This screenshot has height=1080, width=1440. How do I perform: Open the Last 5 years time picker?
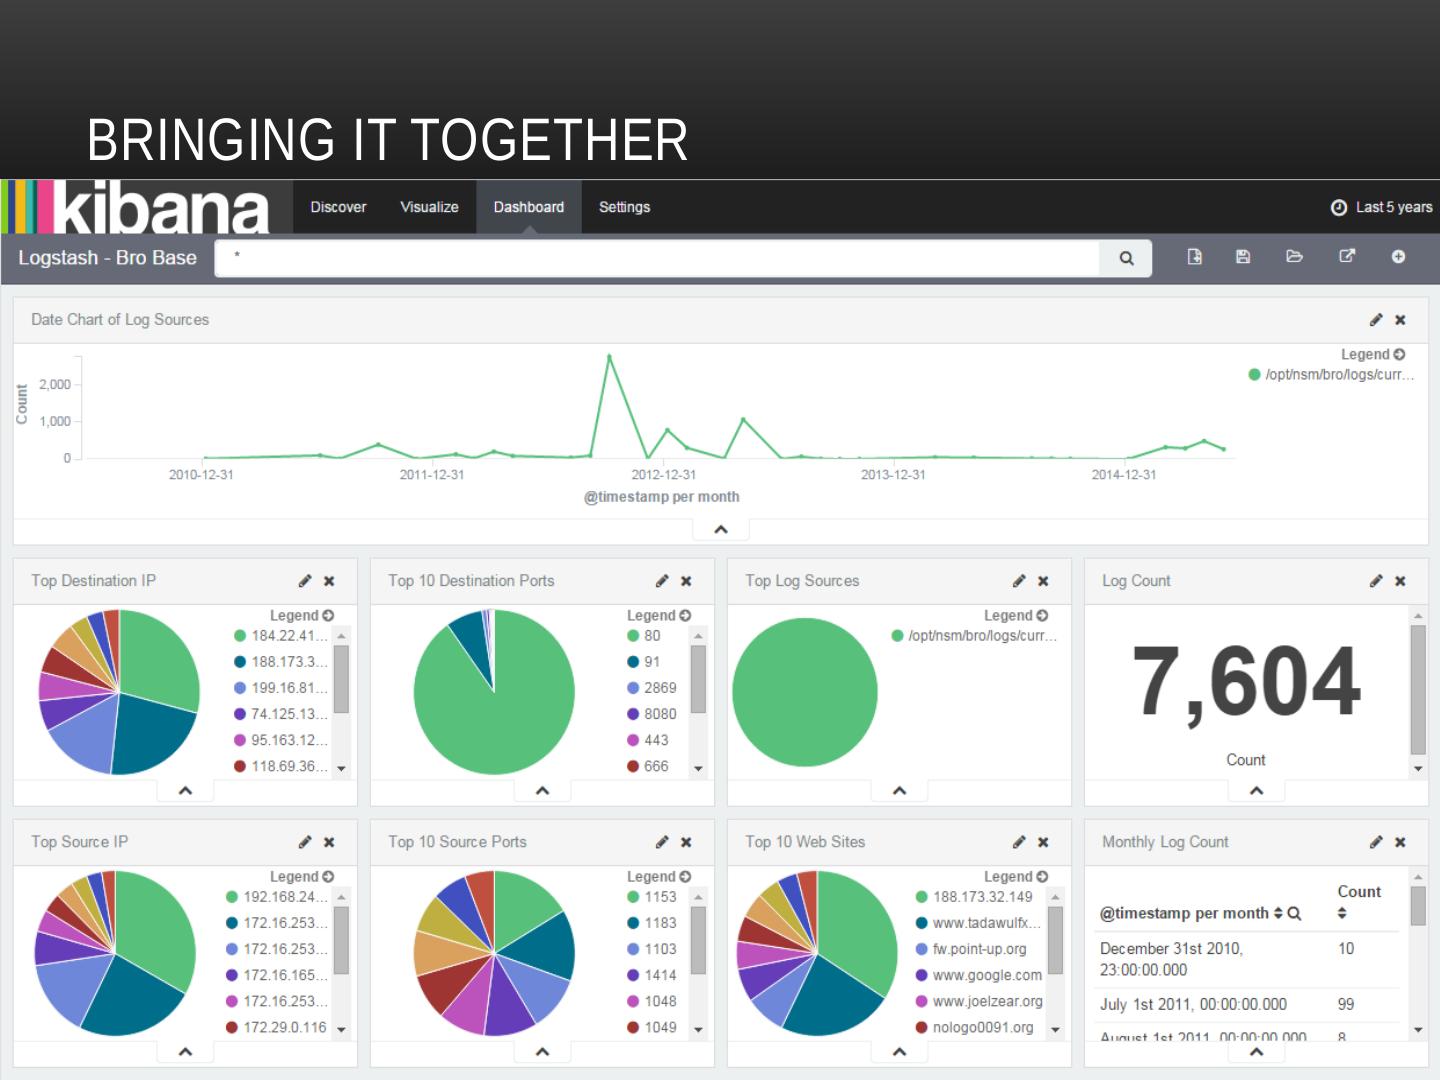(x=1381, y=207)
